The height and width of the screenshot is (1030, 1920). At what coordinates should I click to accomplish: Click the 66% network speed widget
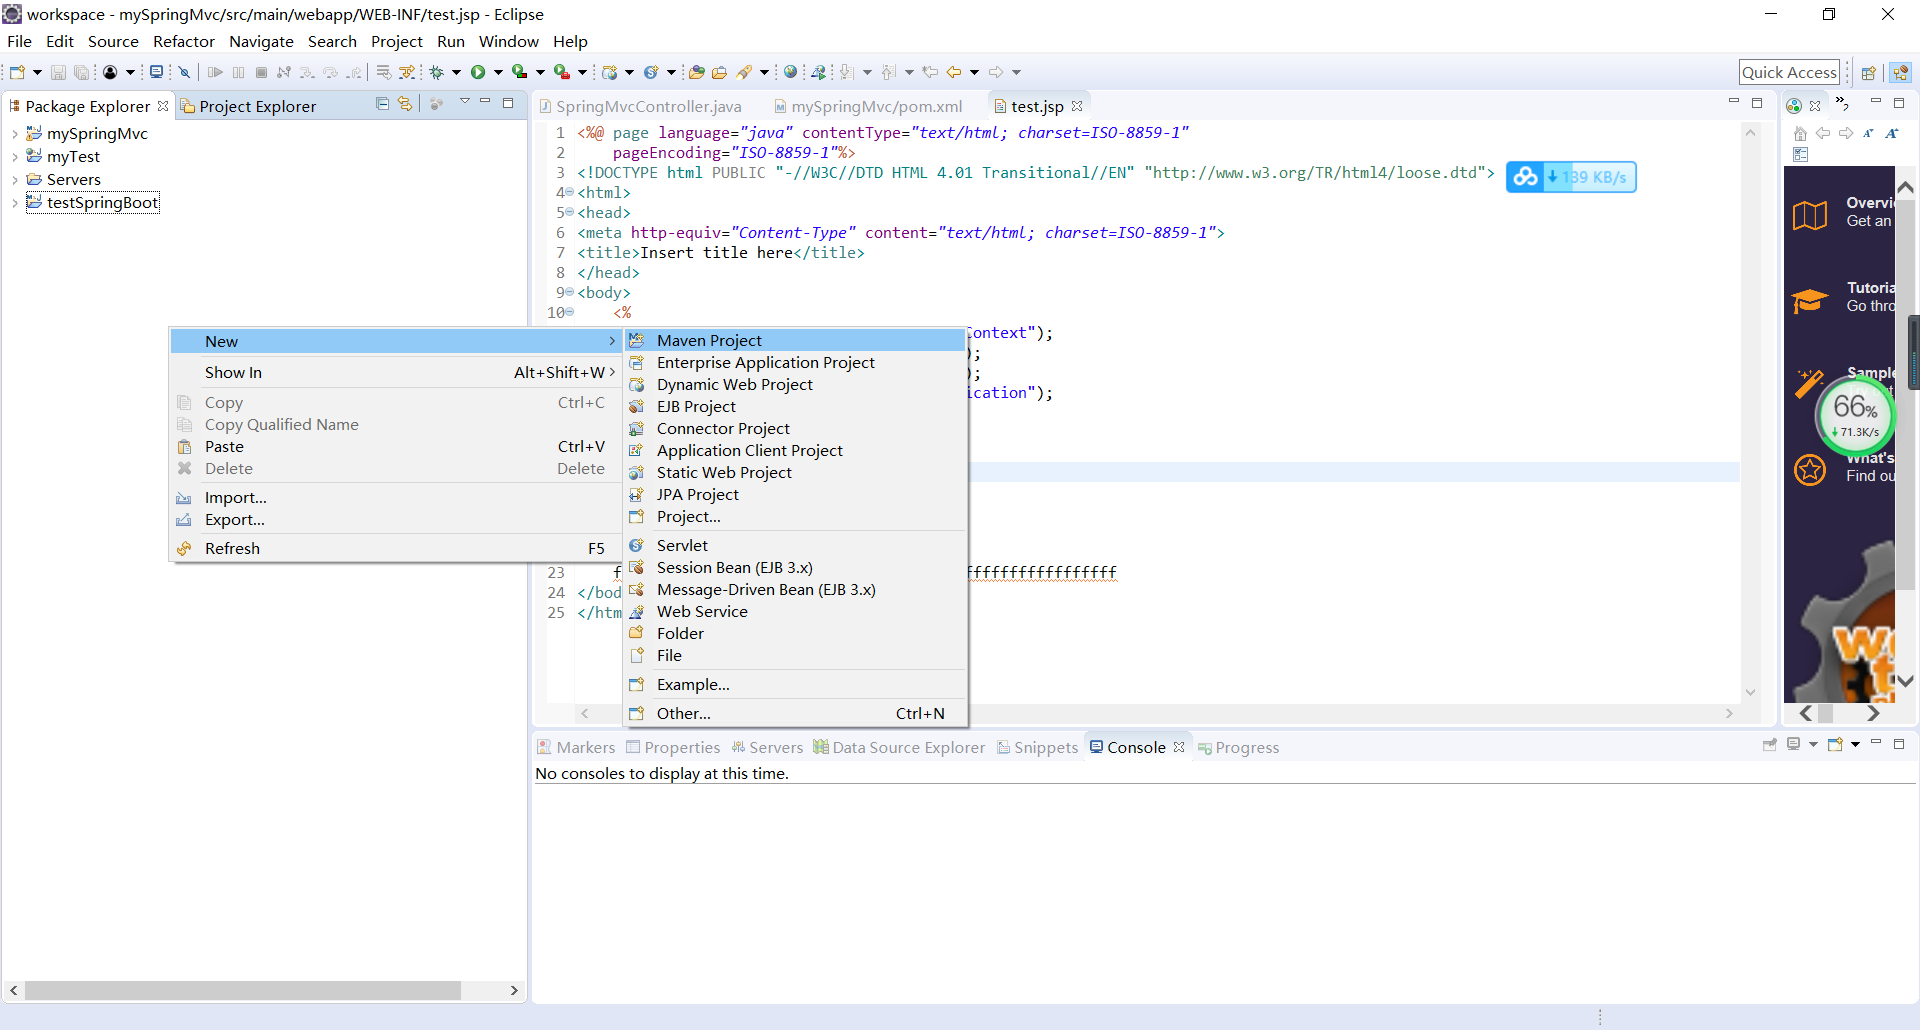pos(1855,414)
